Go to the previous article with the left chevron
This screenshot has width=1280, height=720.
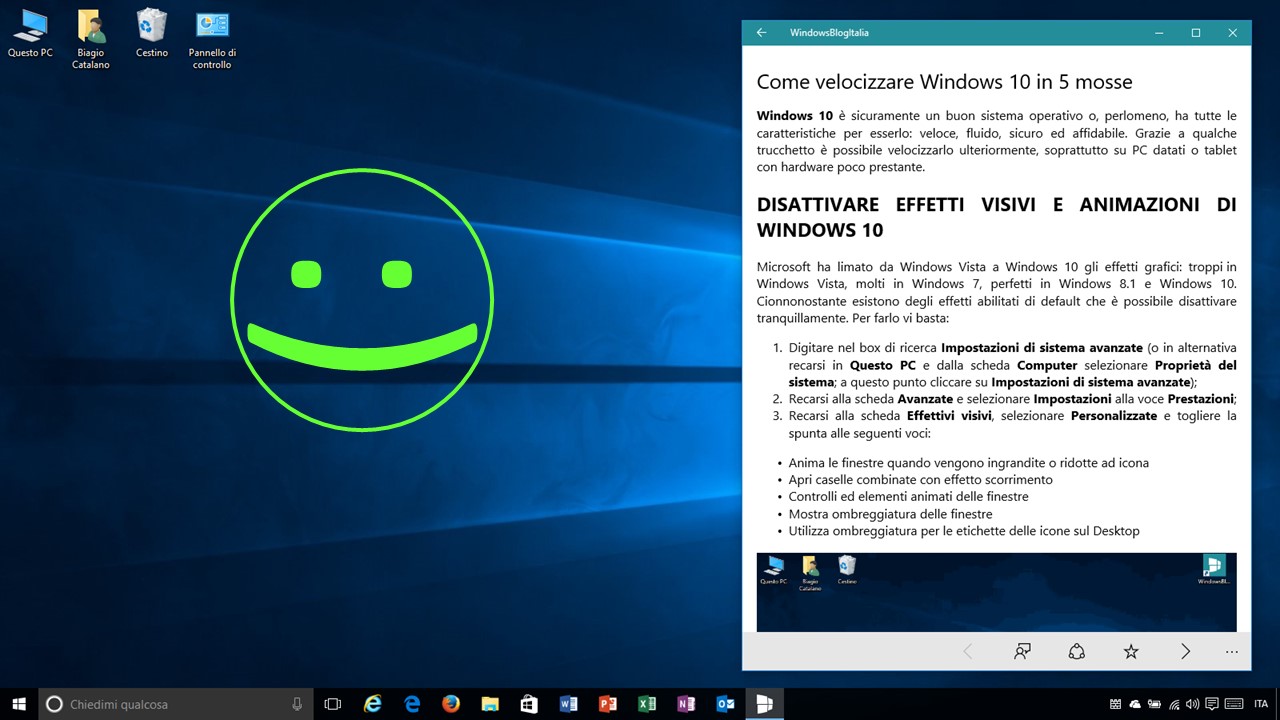pyautogui.click(x=967, y=651)
